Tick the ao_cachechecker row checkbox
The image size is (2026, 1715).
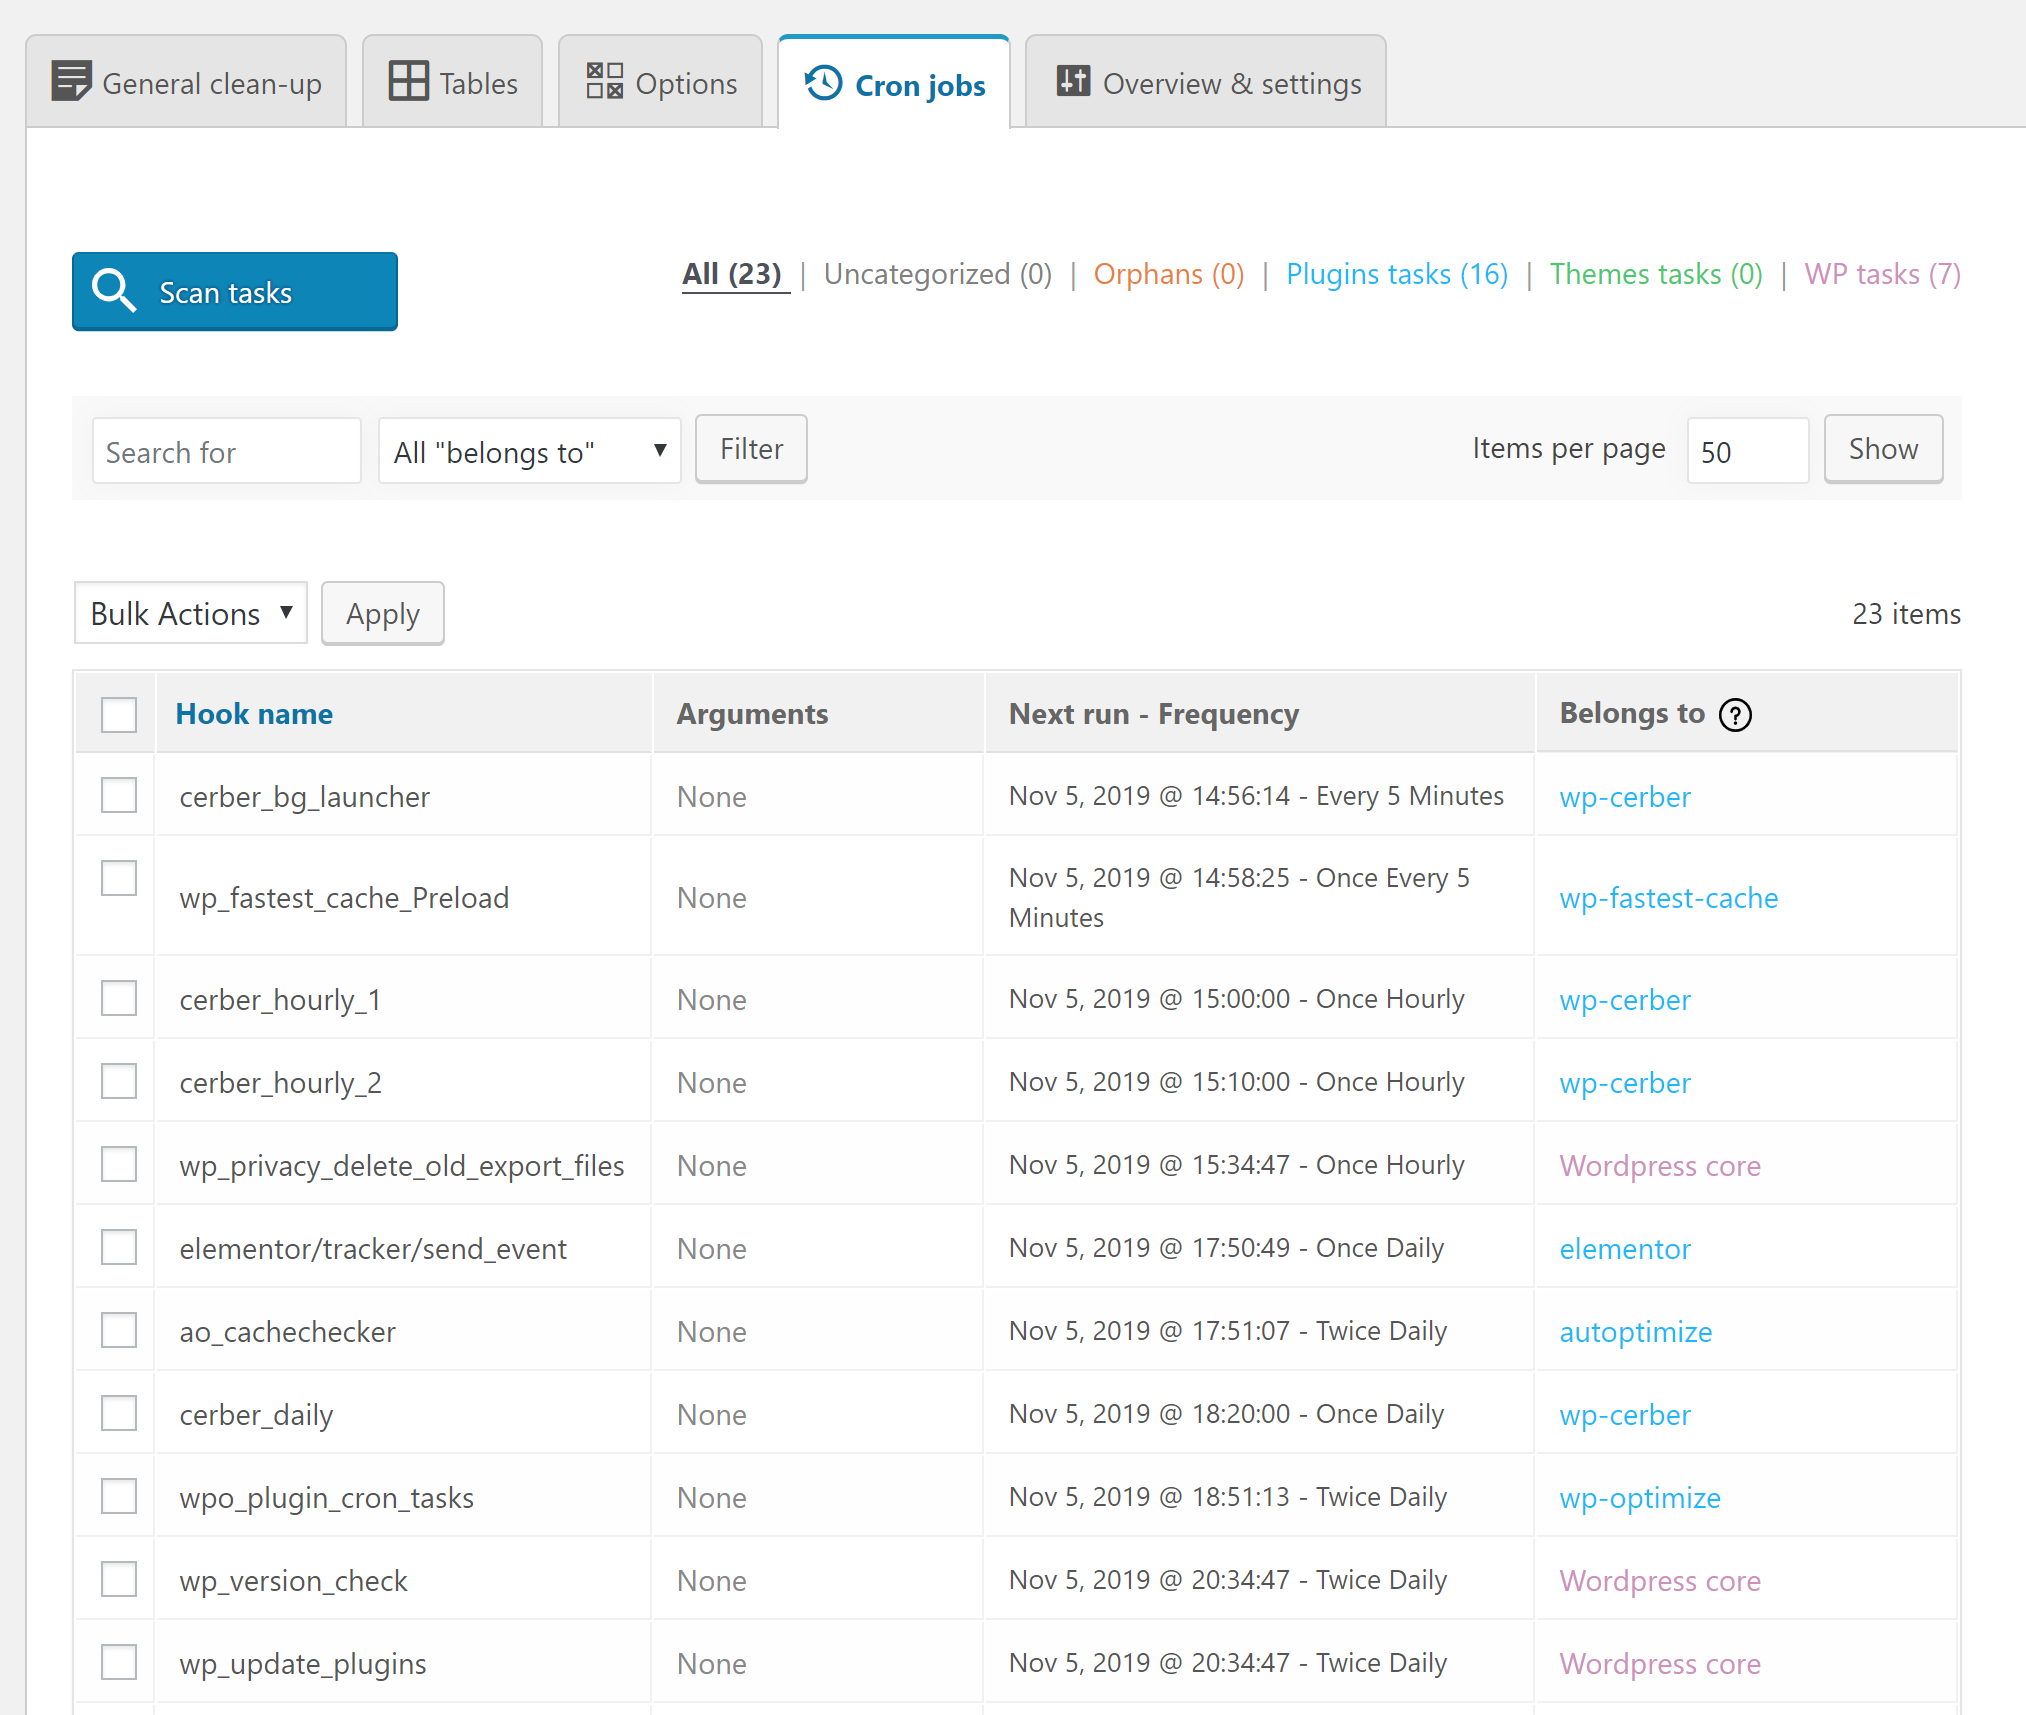[119, 1331]
